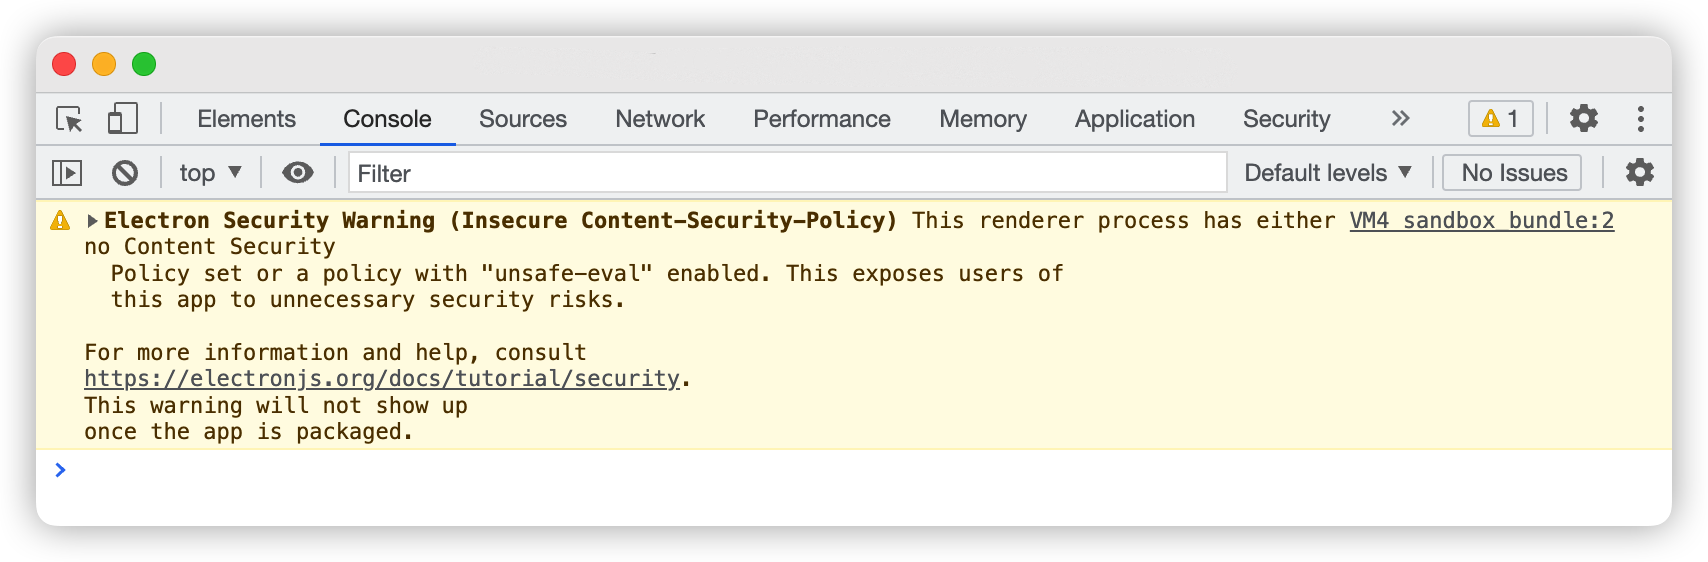Open the top context dropdown
The height and width of the screenshot is (562, 1708).
click(x=211, y=173)
